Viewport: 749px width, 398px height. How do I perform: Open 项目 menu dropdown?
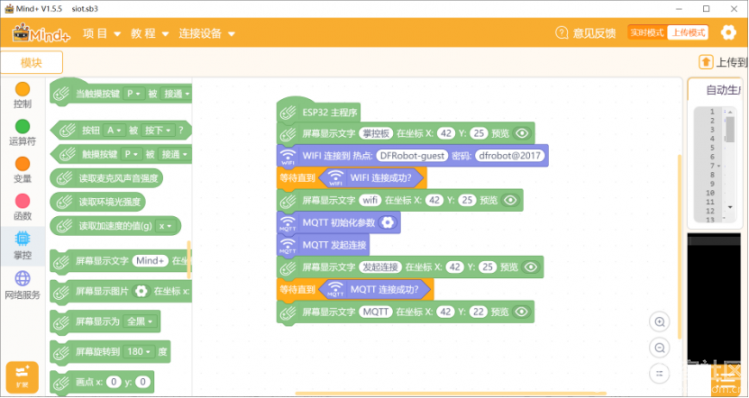[x=102, y=33]
